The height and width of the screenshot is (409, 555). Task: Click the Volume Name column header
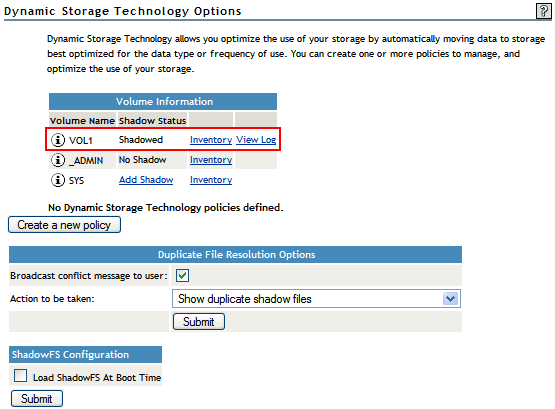click(x=82, y=121)
